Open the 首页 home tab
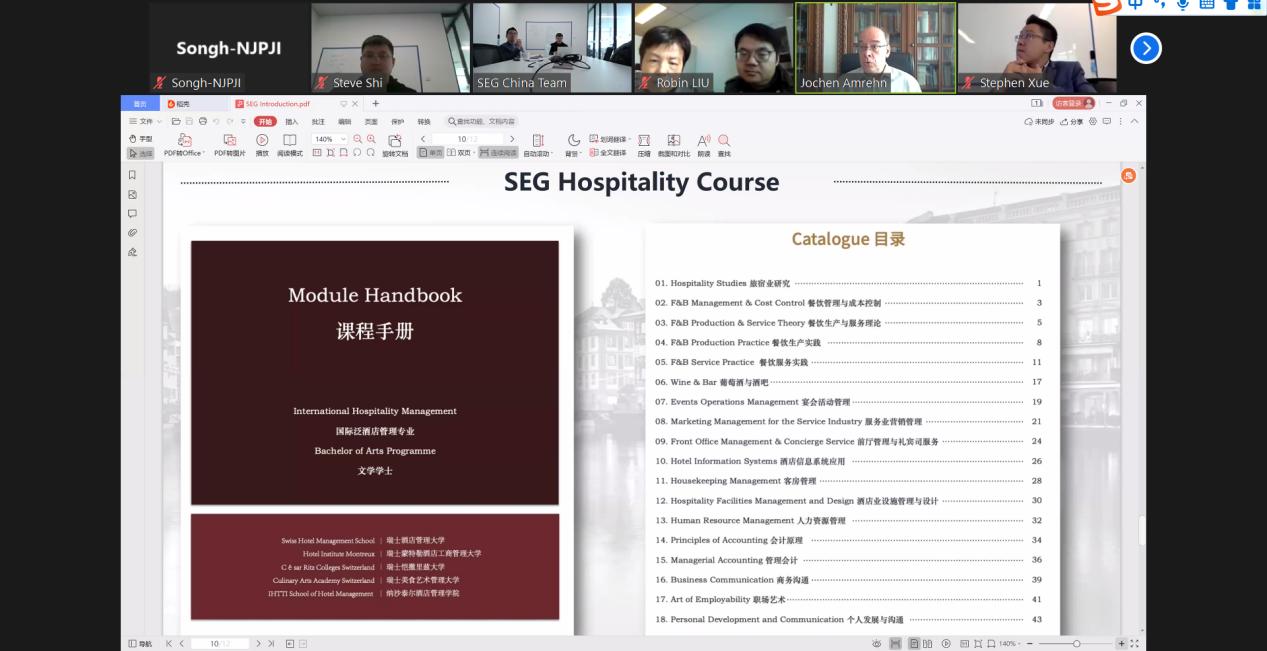The width and height of the screenshot is (1267, 651). click(140, 103)
